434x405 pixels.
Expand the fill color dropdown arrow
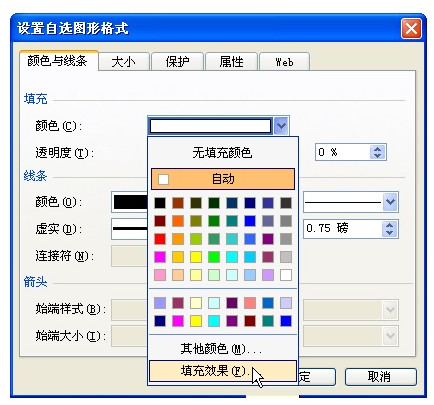[x=281, y=126]
